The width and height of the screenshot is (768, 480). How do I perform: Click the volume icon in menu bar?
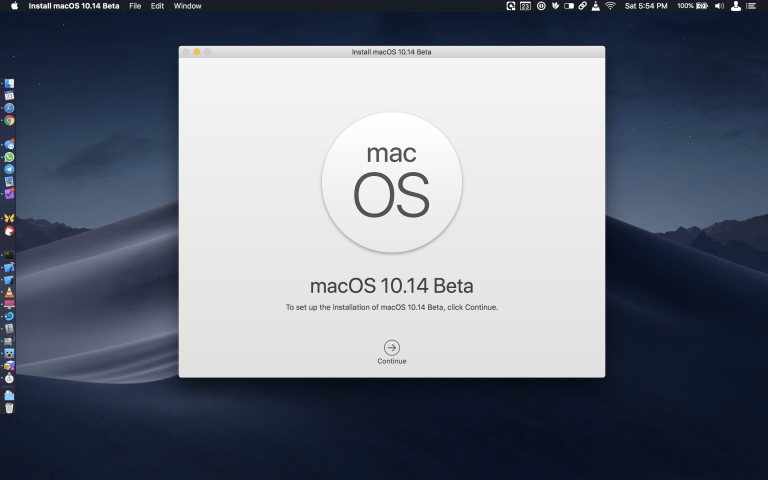tap(719, 6)
